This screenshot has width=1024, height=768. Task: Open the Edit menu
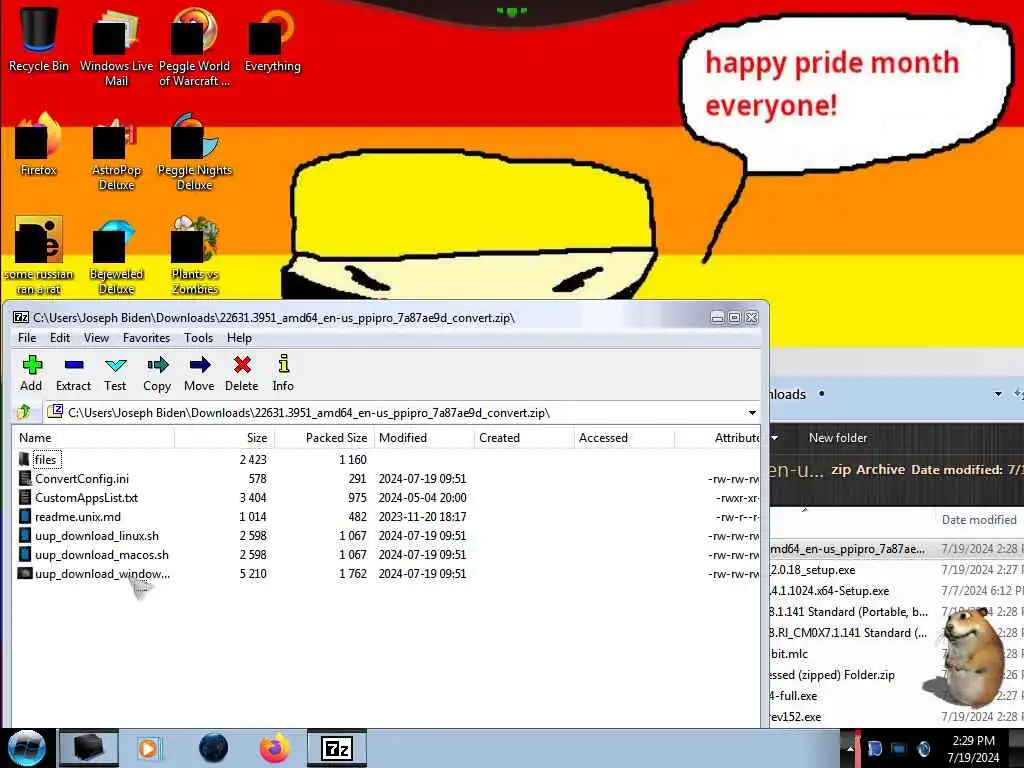coord(59,338)
